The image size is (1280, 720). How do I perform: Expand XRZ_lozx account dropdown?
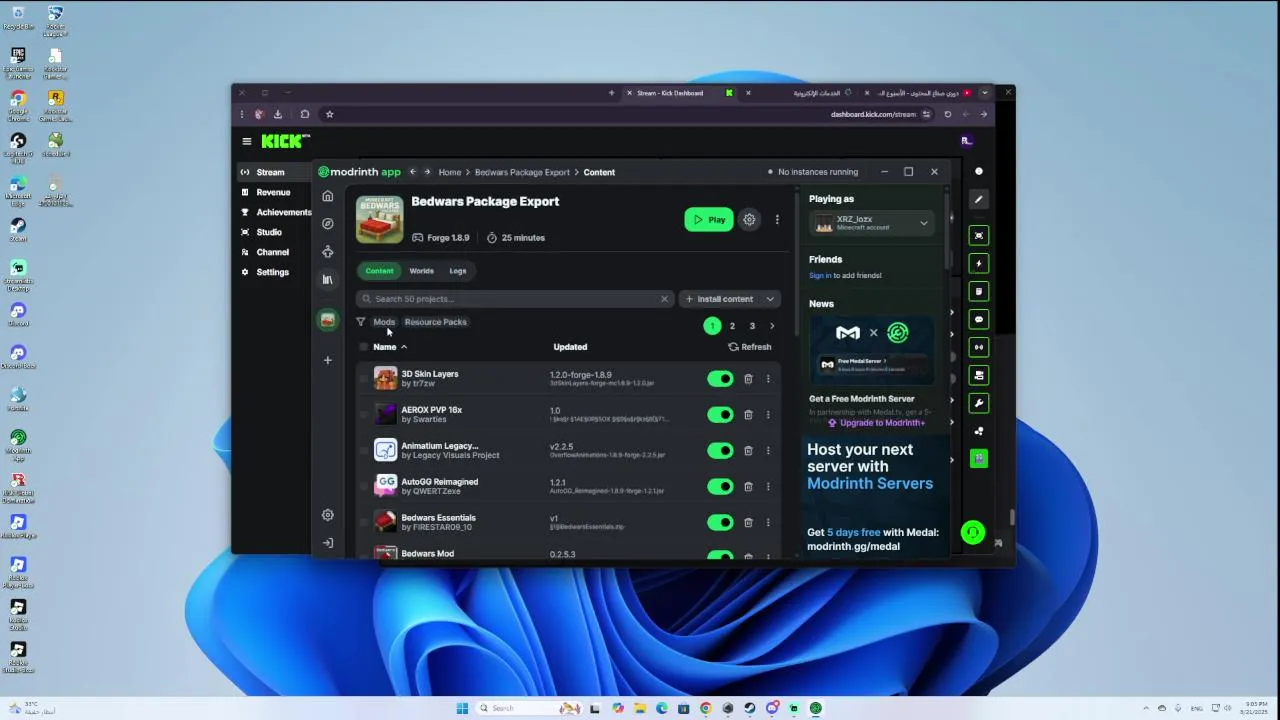(923, 223)
